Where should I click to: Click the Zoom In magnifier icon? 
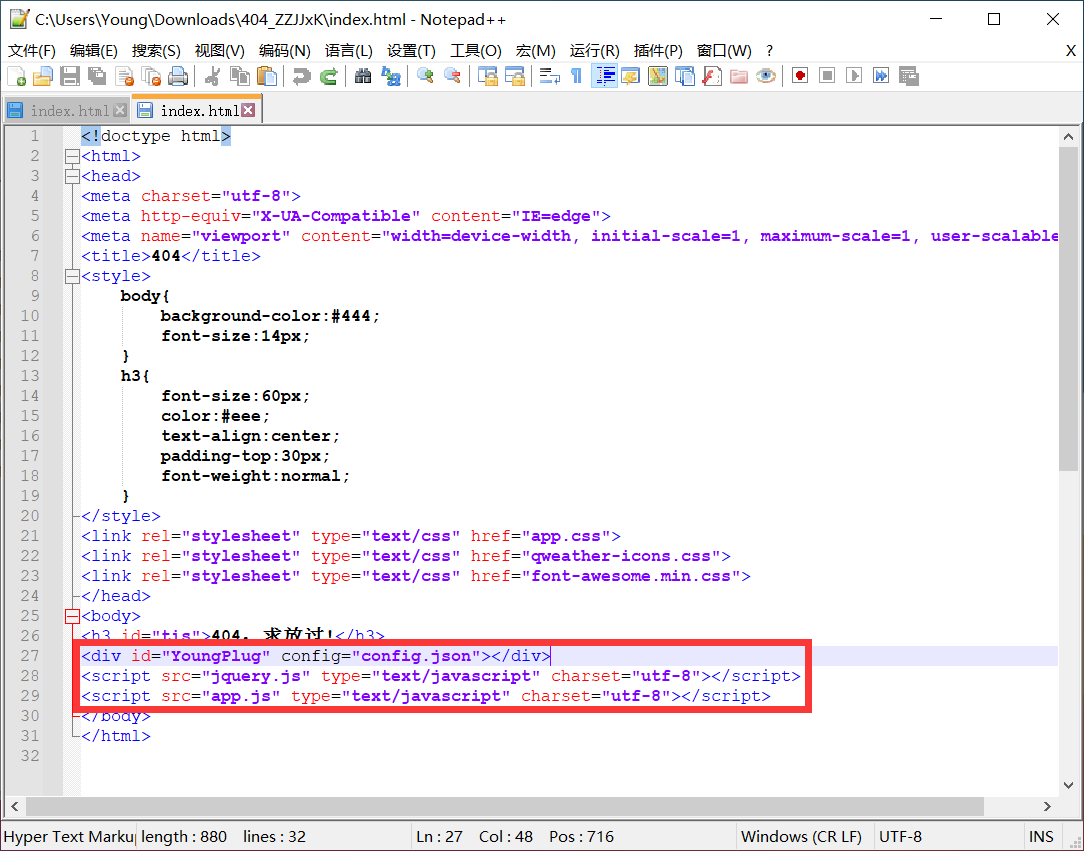(425, 76)
